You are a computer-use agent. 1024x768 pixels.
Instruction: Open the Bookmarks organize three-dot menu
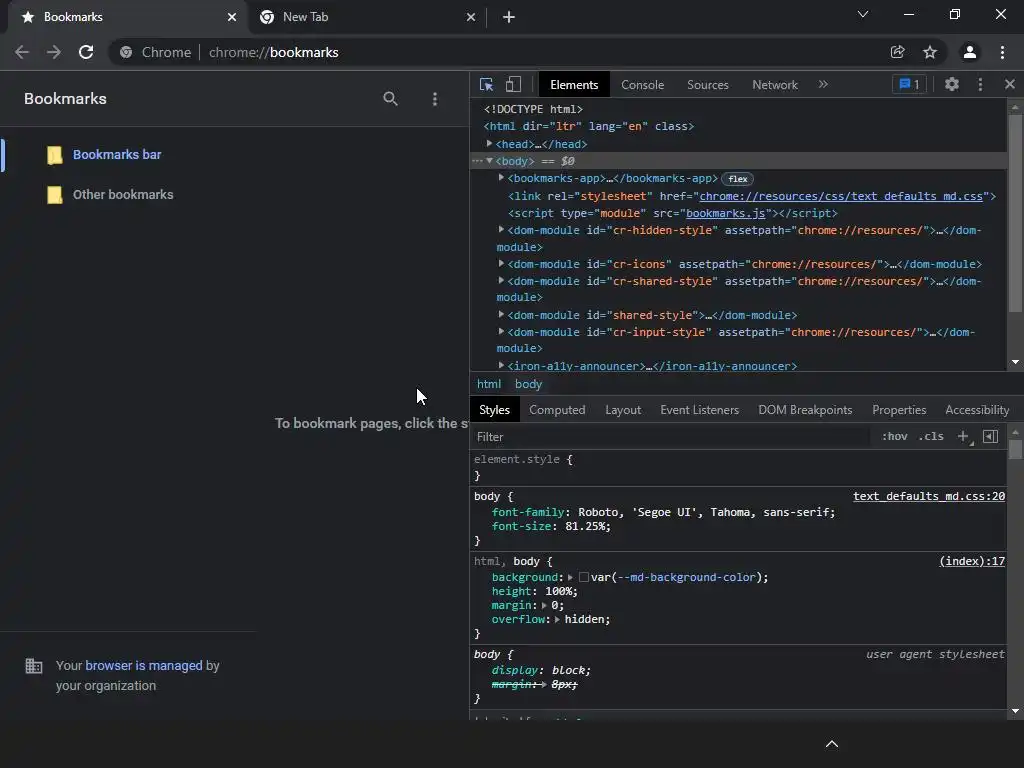(x=435, y=99)
